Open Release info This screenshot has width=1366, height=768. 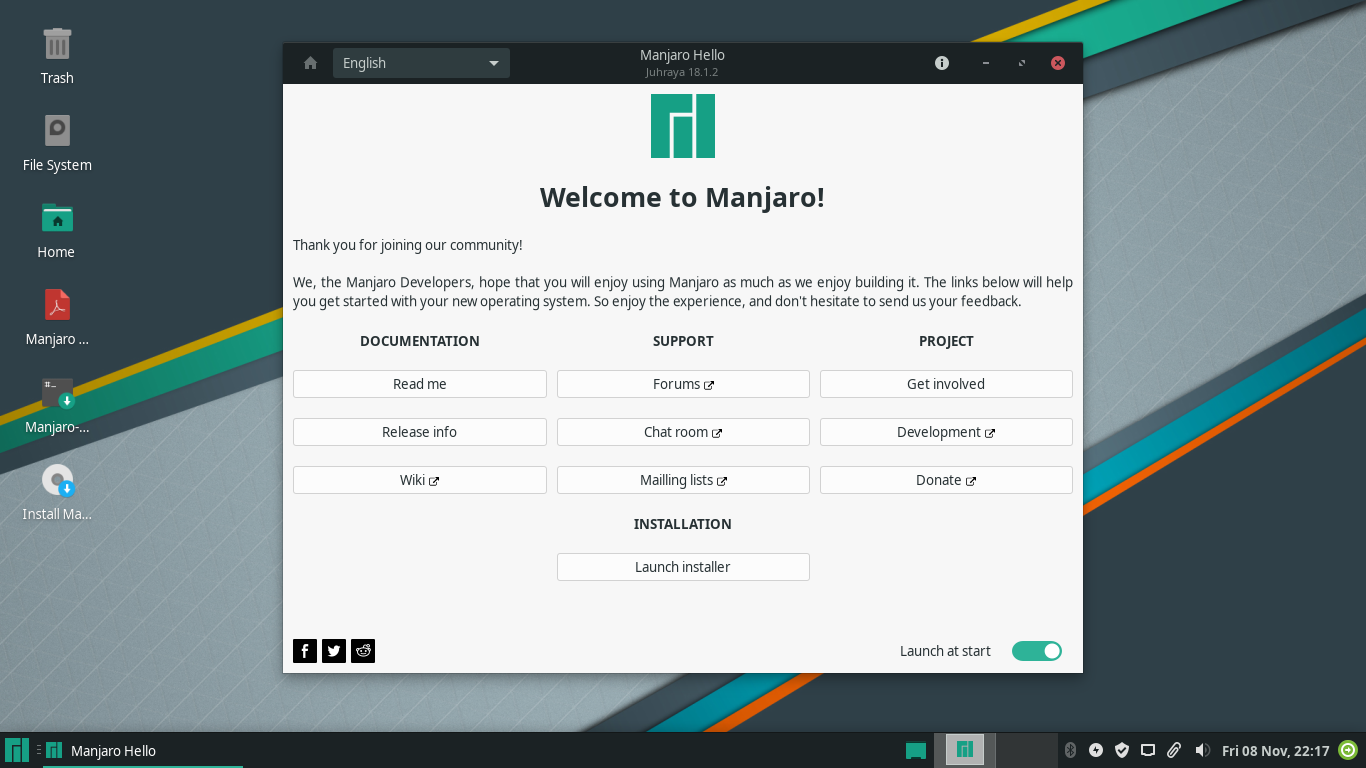point(420,432)
